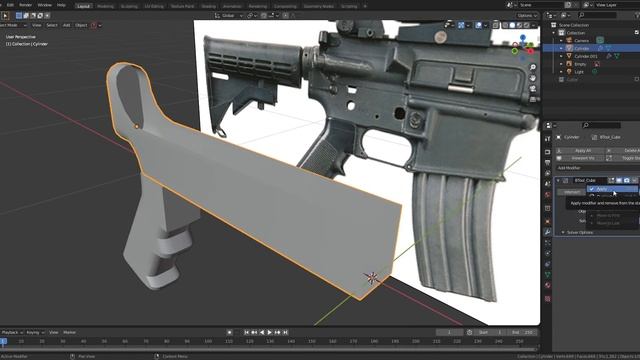
Task: Click the viewport pan hand icon
Action: [533, 78]
